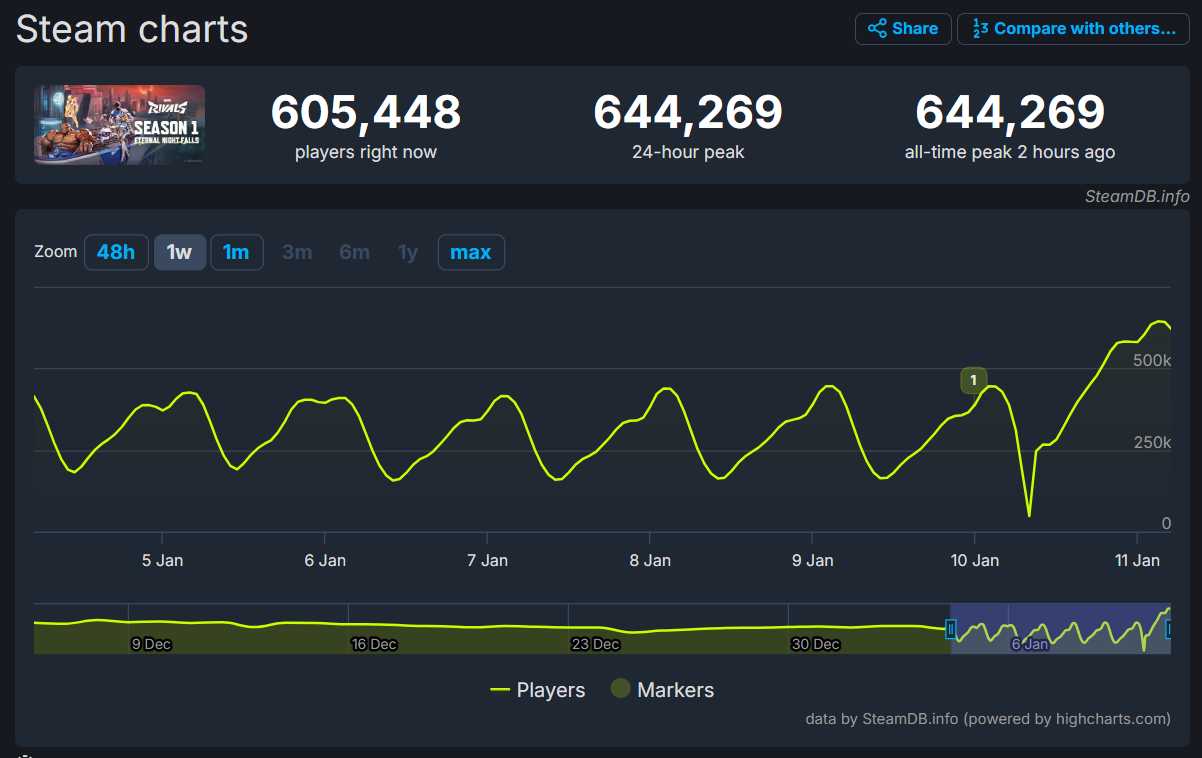Set zoom to max

click(471, 252)
